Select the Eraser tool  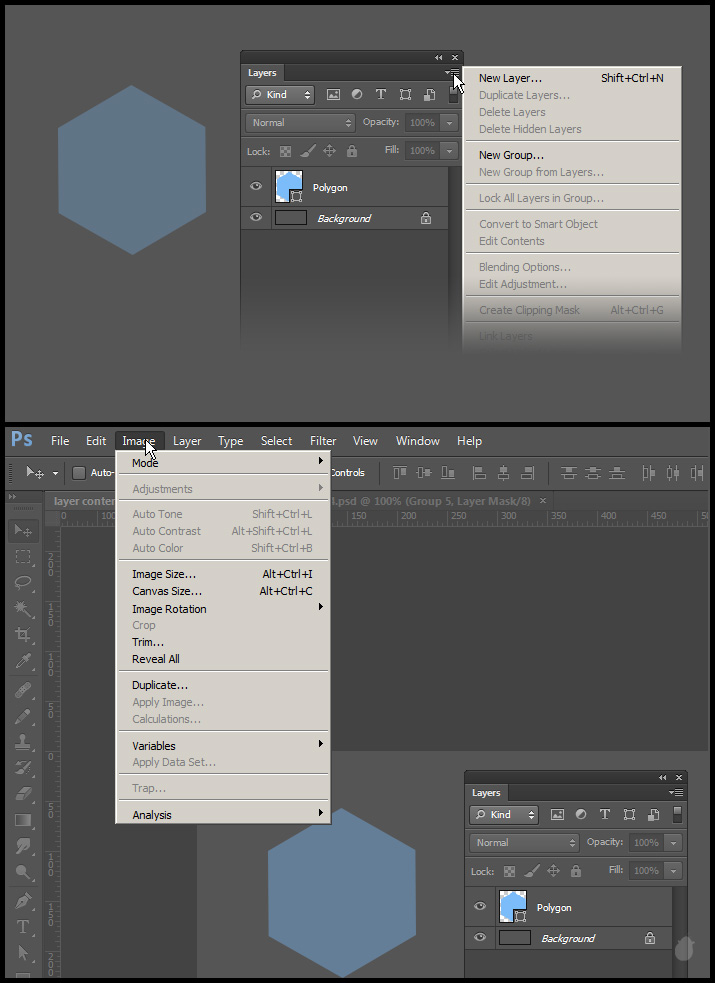click(23, 794)
